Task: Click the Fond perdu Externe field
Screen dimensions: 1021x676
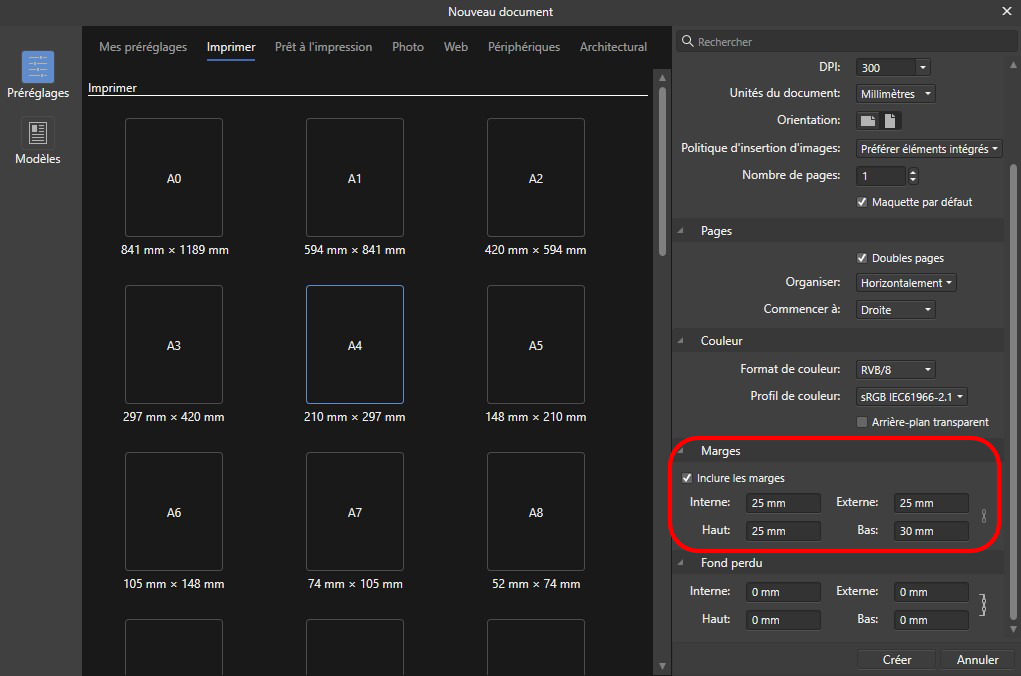Action: point(931,592)
